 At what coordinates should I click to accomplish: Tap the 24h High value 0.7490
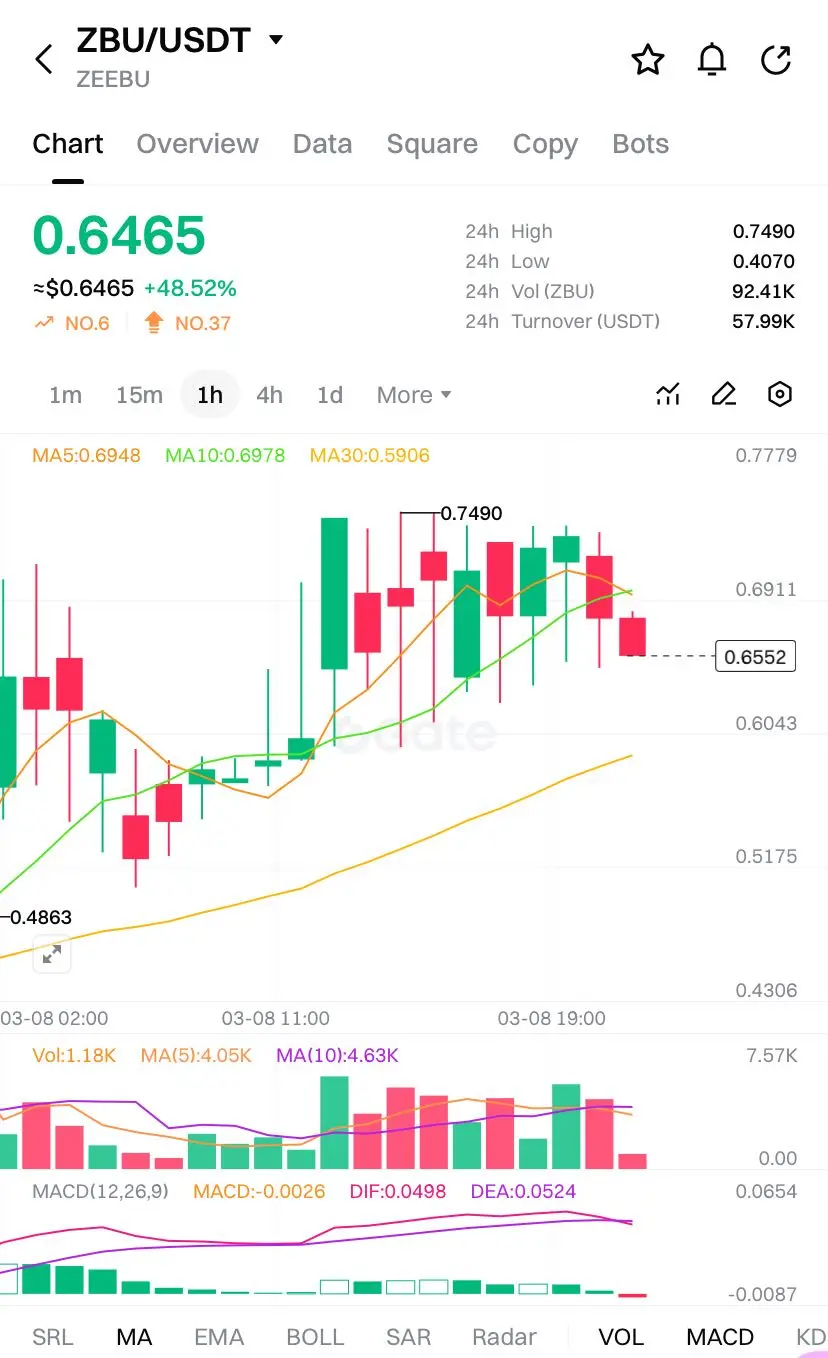(764, 232)
